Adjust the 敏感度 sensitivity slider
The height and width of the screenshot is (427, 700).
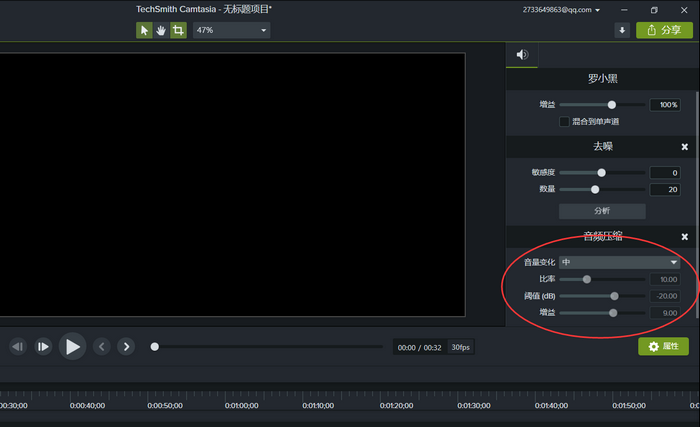coord(602,173)
